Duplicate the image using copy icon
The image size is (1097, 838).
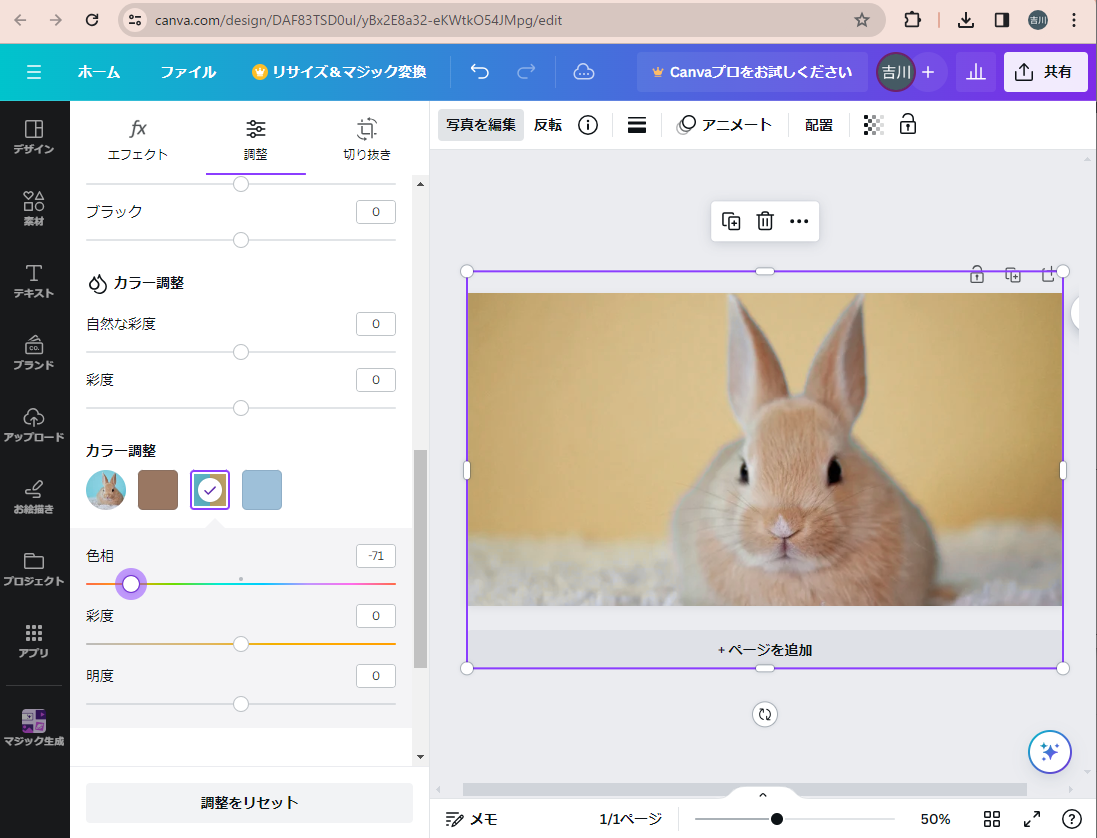[731, 222]
